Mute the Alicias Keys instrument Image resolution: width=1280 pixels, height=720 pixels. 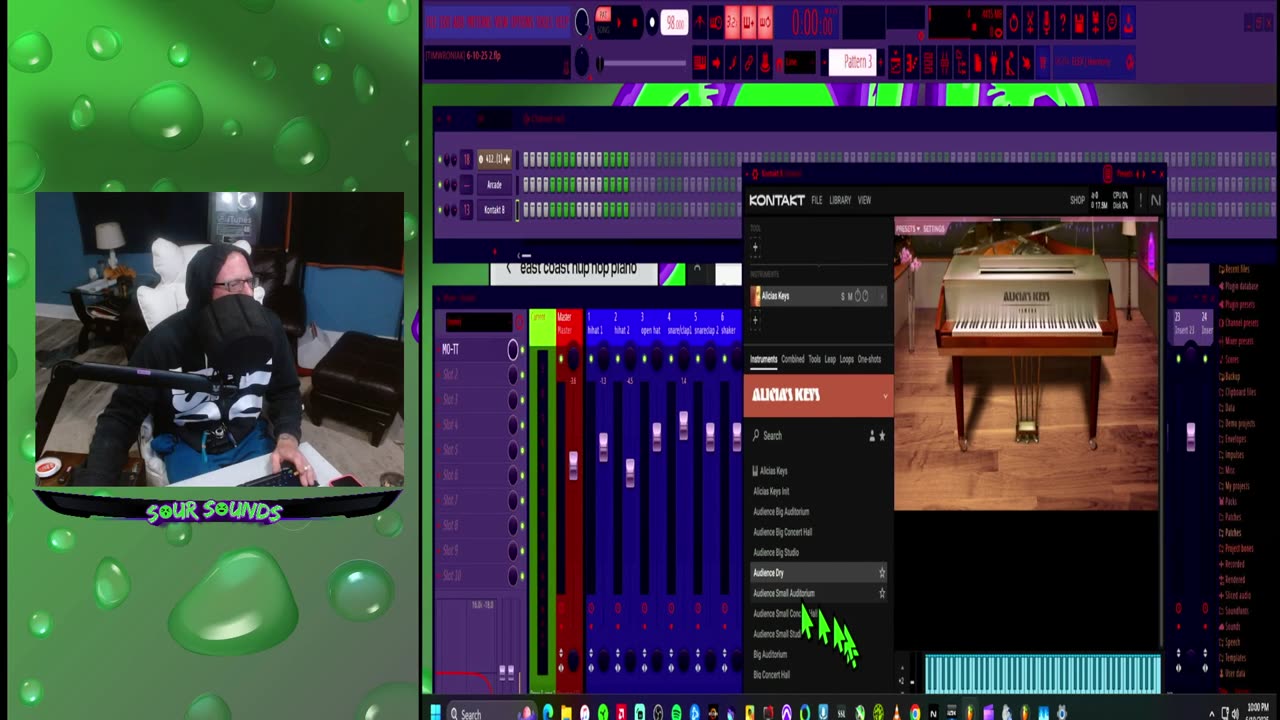point(850,296)
